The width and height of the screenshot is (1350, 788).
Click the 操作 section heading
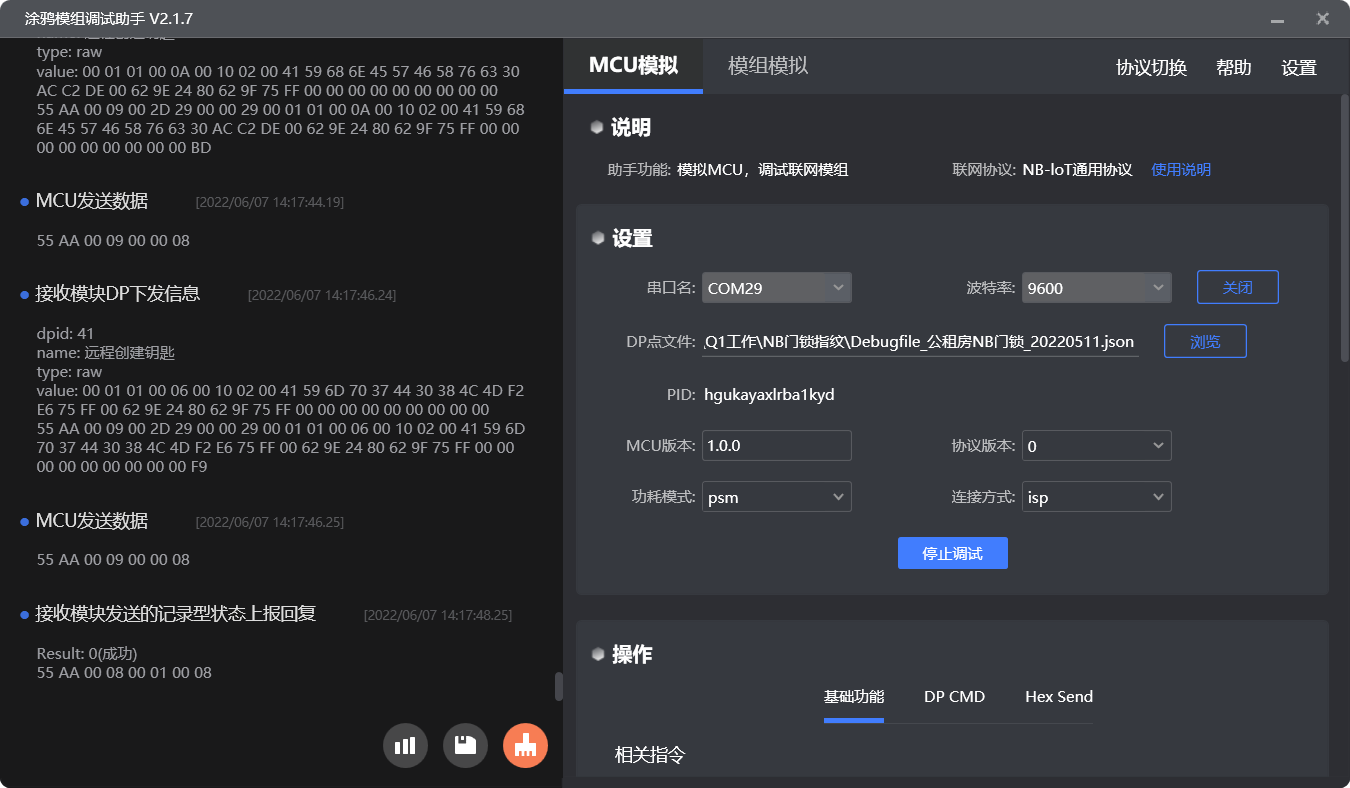tap(632, 655)
